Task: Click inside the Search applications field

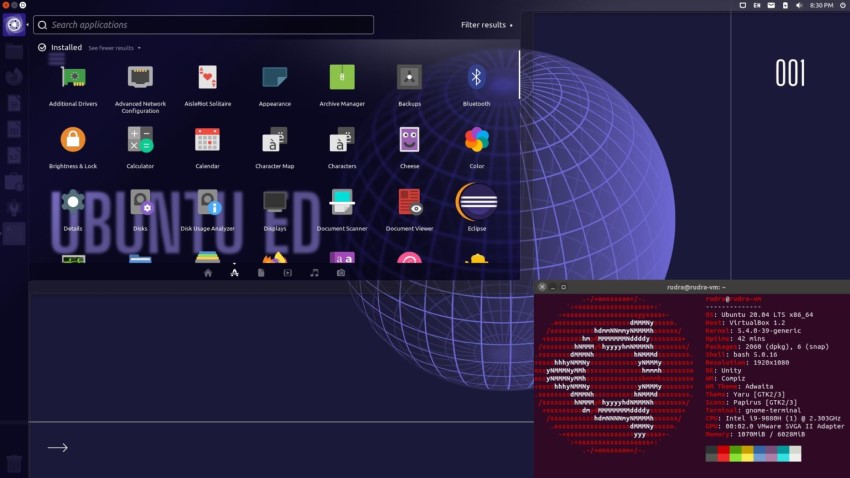Action: [x=203, y=25]
